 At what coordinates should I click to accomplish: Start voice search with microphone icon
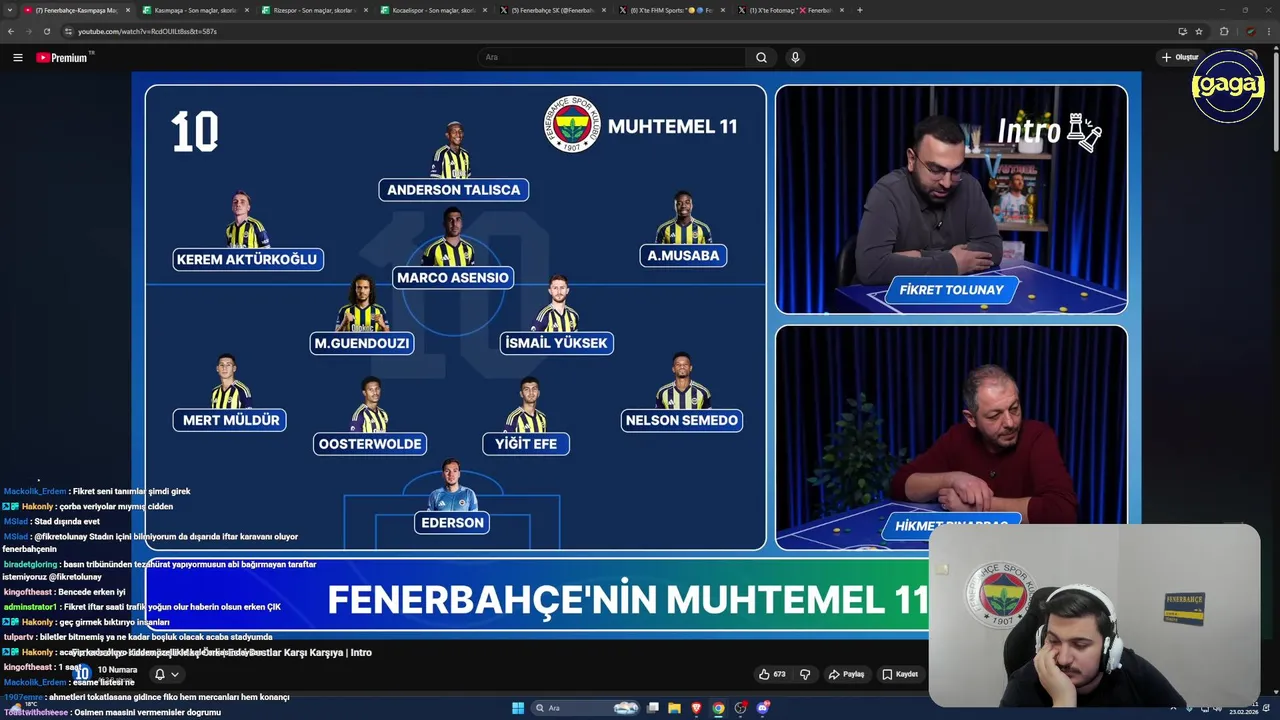pyautogui.click(x=795, y=57)
